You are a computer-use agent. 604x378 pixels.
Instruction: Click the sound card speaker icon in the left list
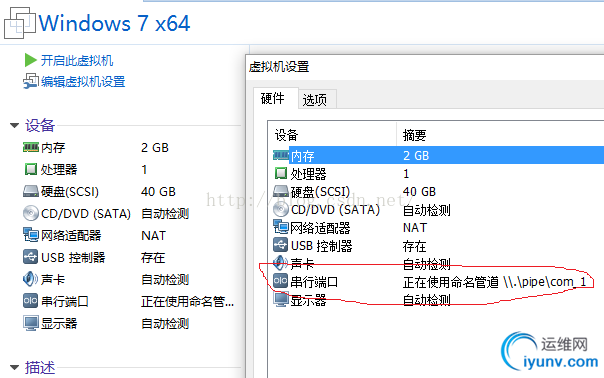click(30, 279)
